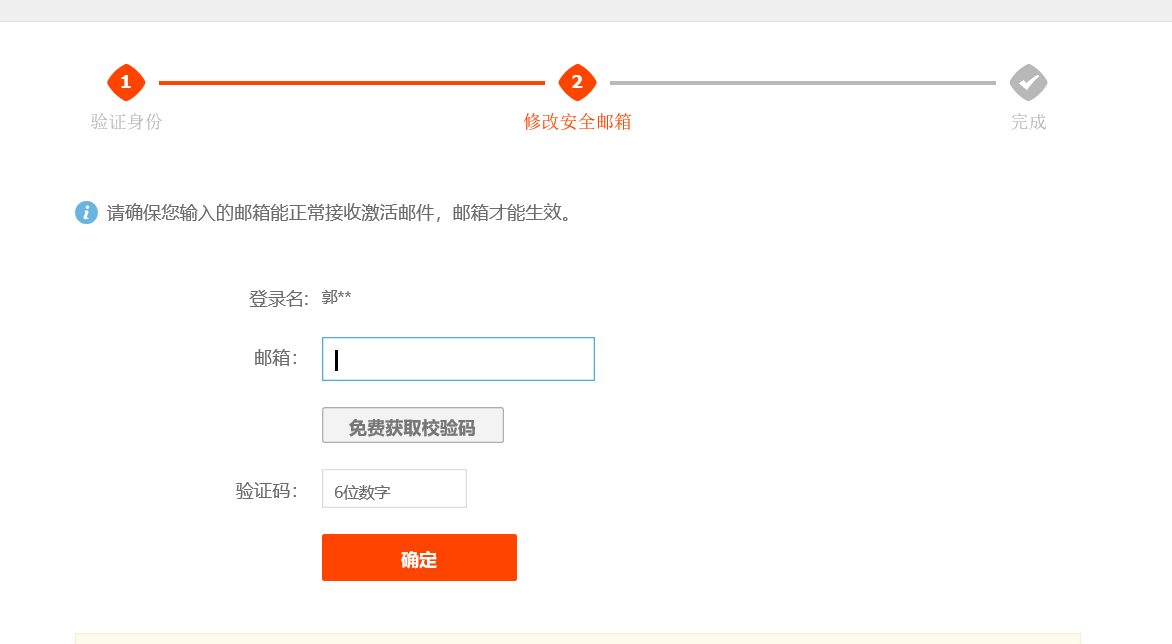
Task: Click the 修改安全邮箱 step label
Action: click(x=577, y=122)
